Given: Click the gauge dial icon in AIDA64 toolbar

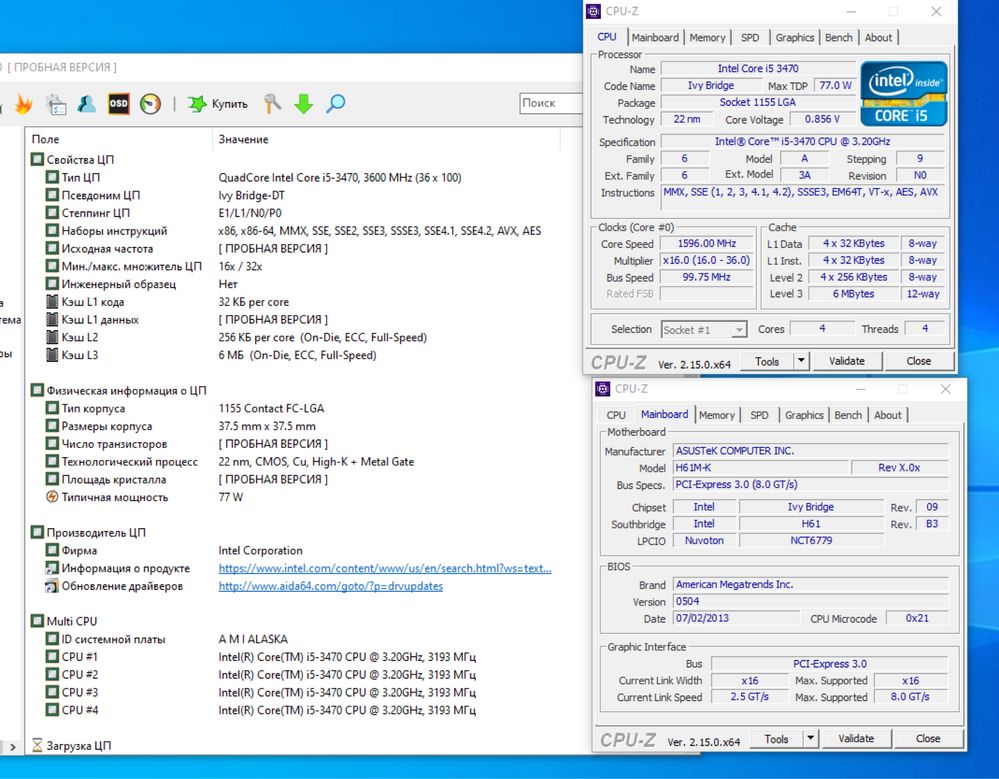Looking at the screenshot, I should (150, 104).
